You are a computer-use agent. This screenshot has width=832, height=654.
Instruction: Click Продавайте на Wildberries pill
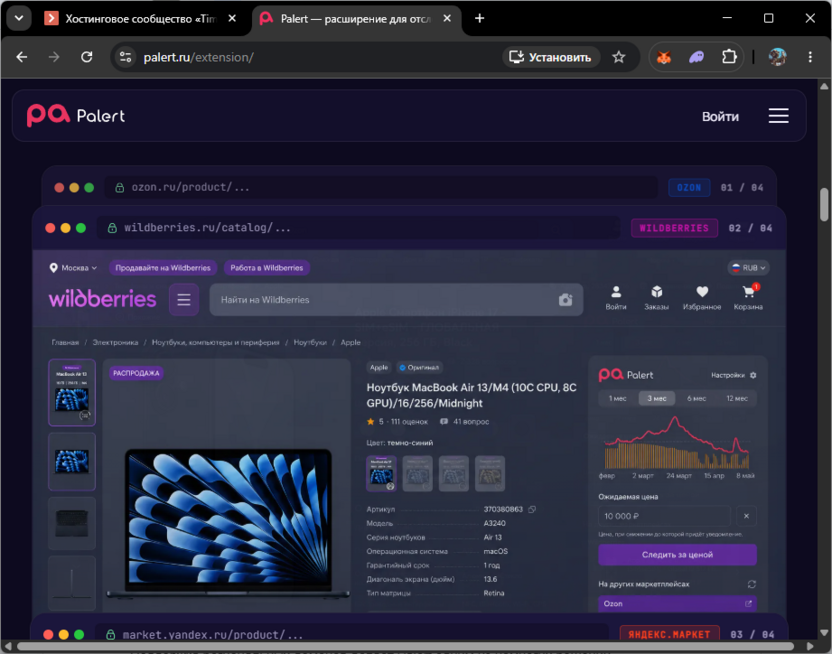[x=163, y=268]
